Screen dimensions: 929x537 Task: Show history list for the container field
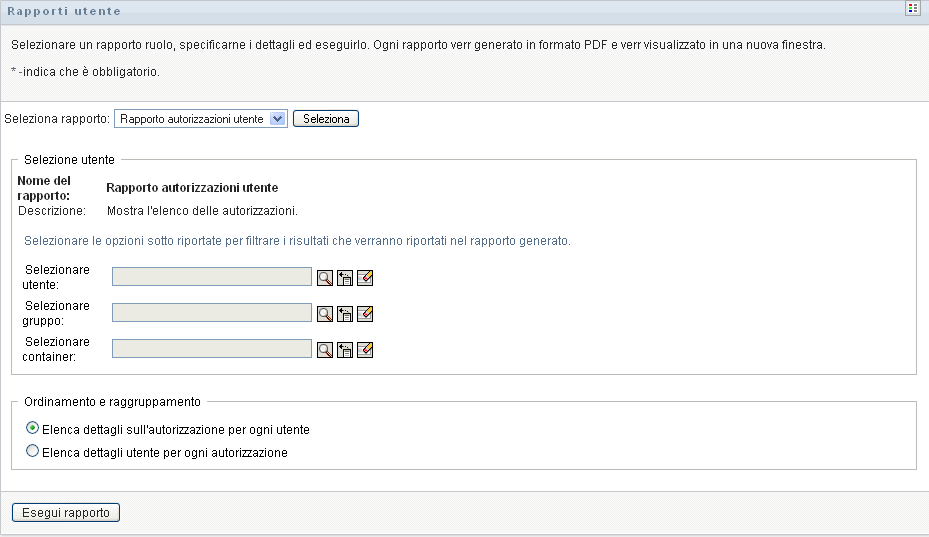[x=345, y=350]
